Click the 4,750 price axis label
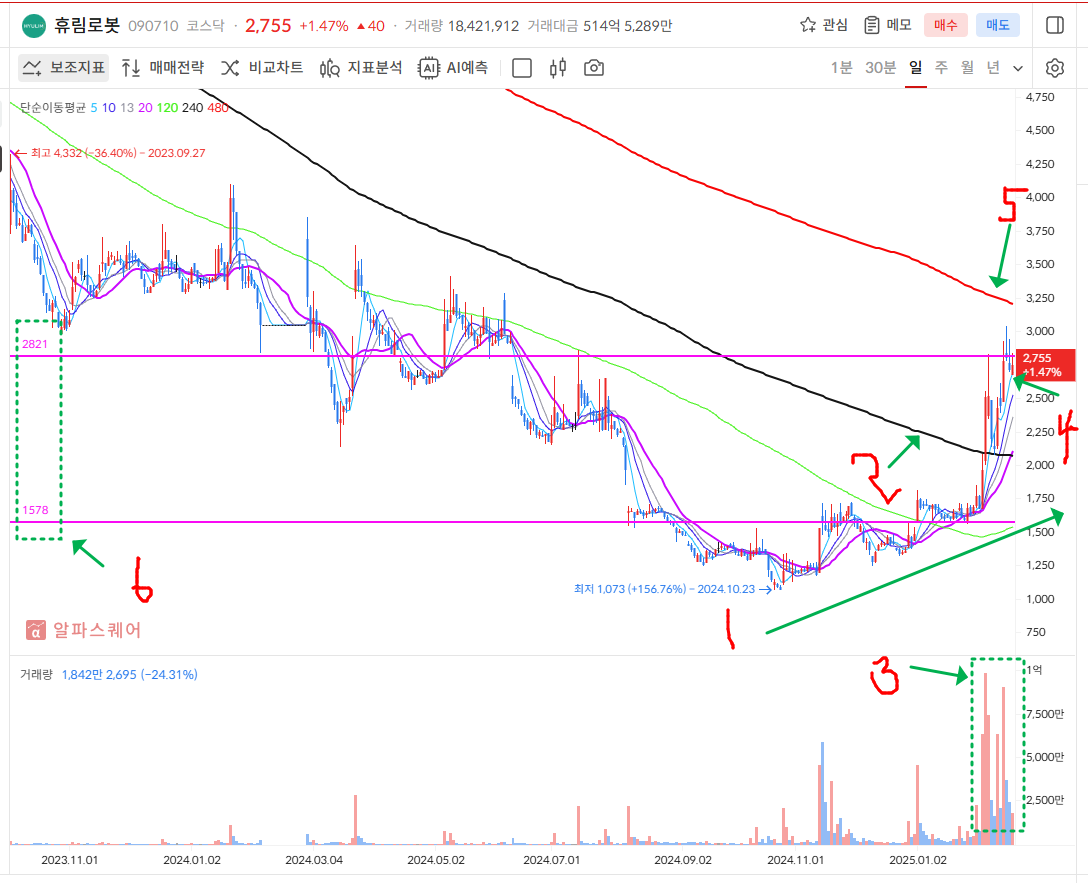The image size is (1088, 883). [x=1040, y=97]
